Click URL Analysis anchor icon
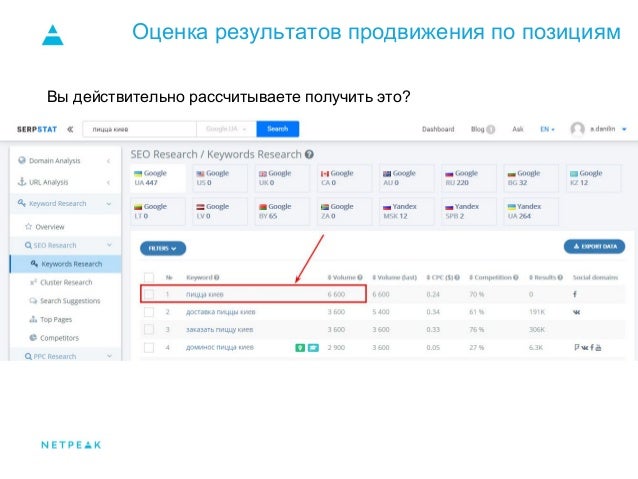Image resolution: width=638 pixels, height=479 pixels. click(x=22, y=182)
